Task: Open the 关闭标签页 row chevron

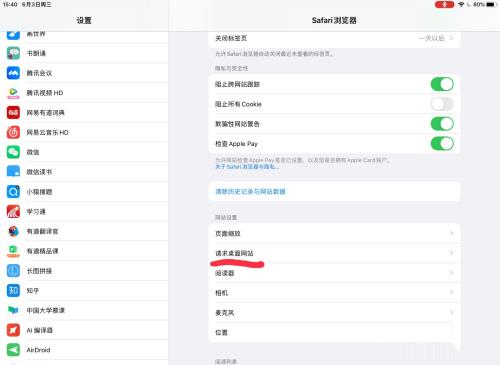Action: (451, 38)
